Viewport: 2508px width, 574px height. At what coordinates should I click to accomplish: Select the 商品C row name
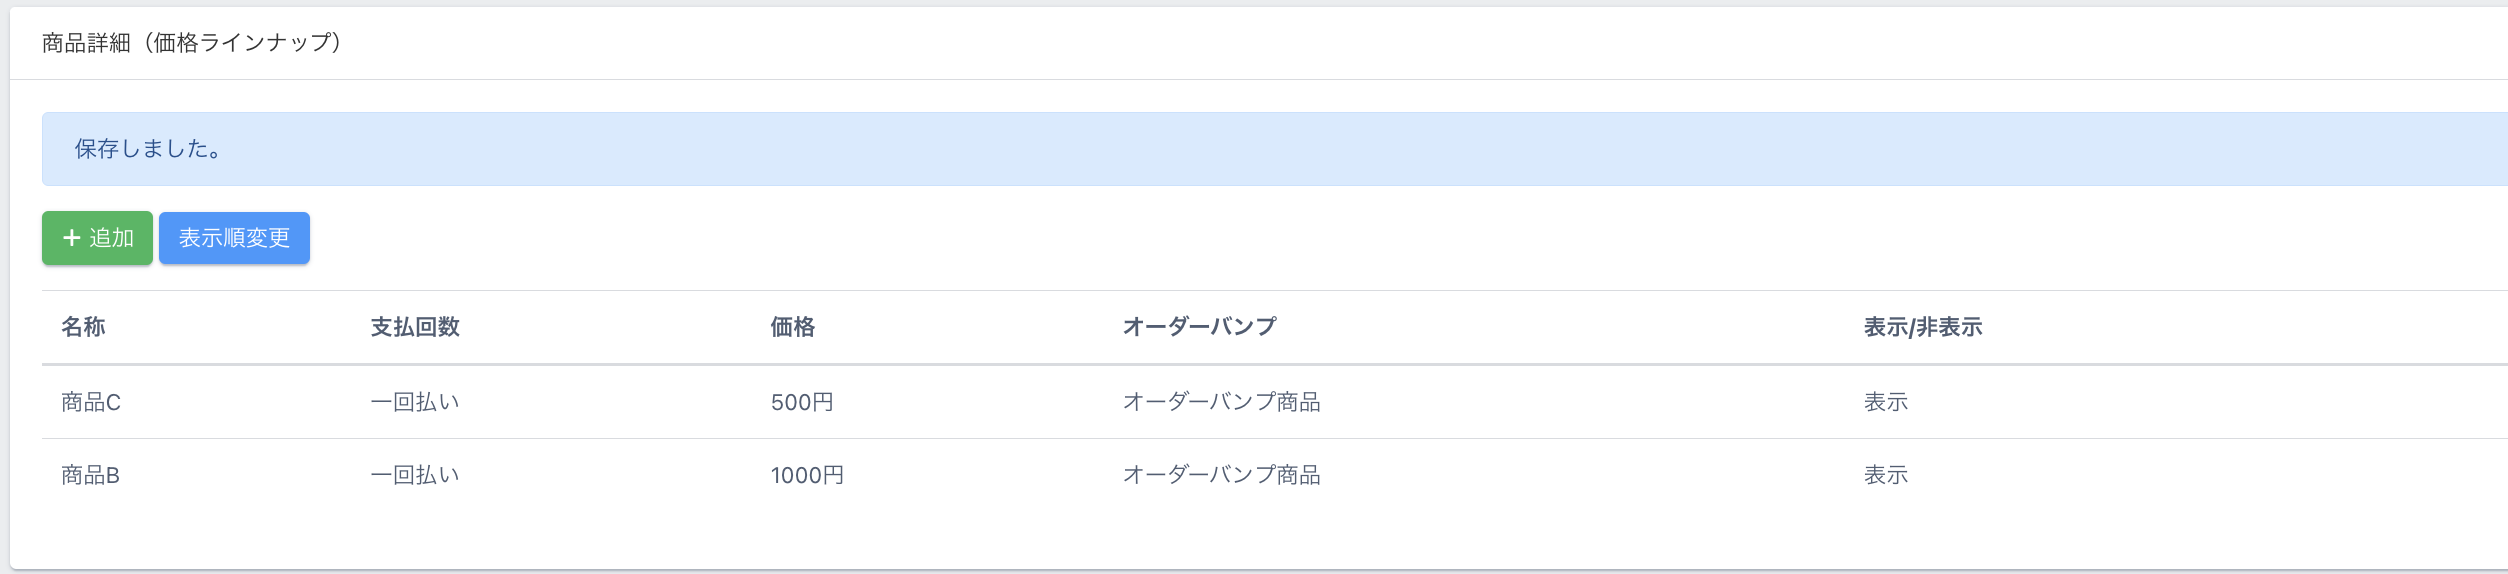click(91, 402)
